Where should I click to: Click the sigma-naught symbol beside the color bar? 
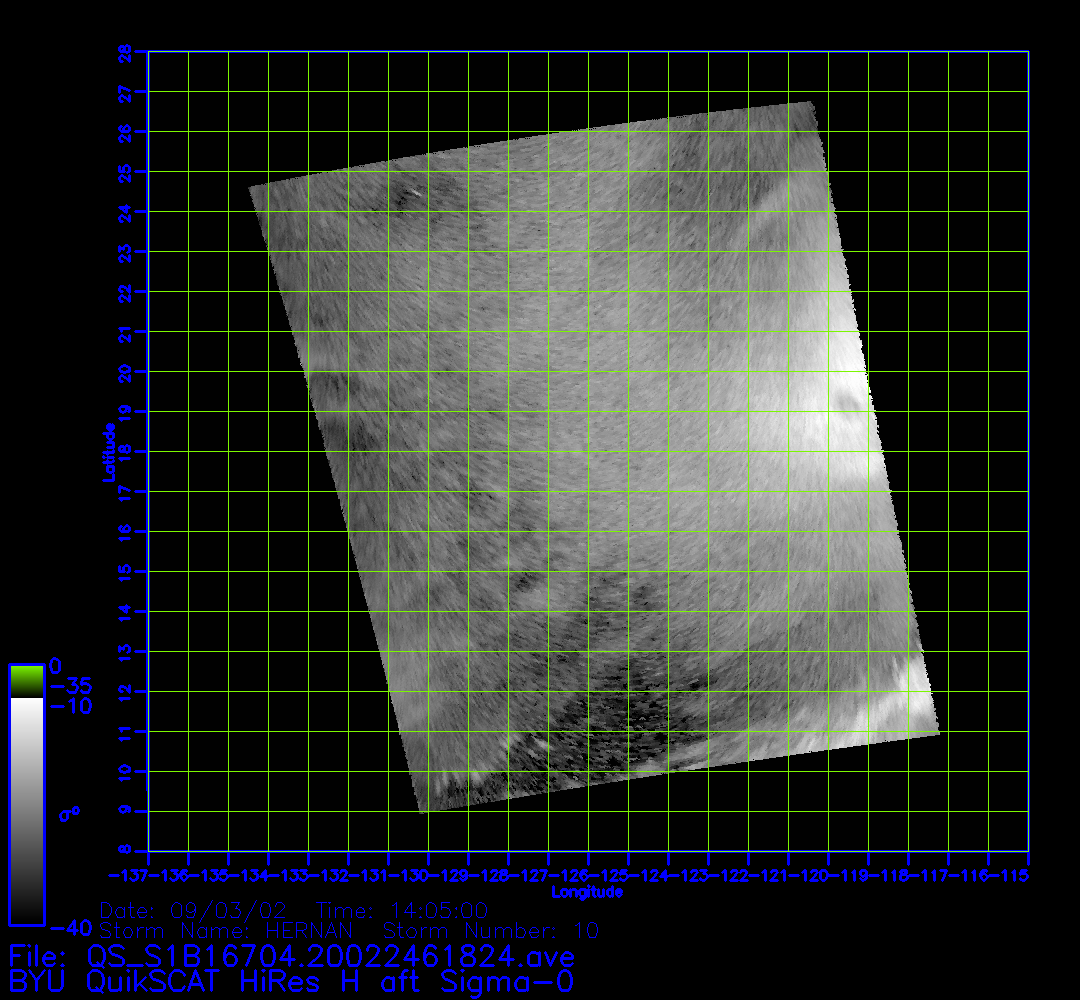tap(69, 814)
